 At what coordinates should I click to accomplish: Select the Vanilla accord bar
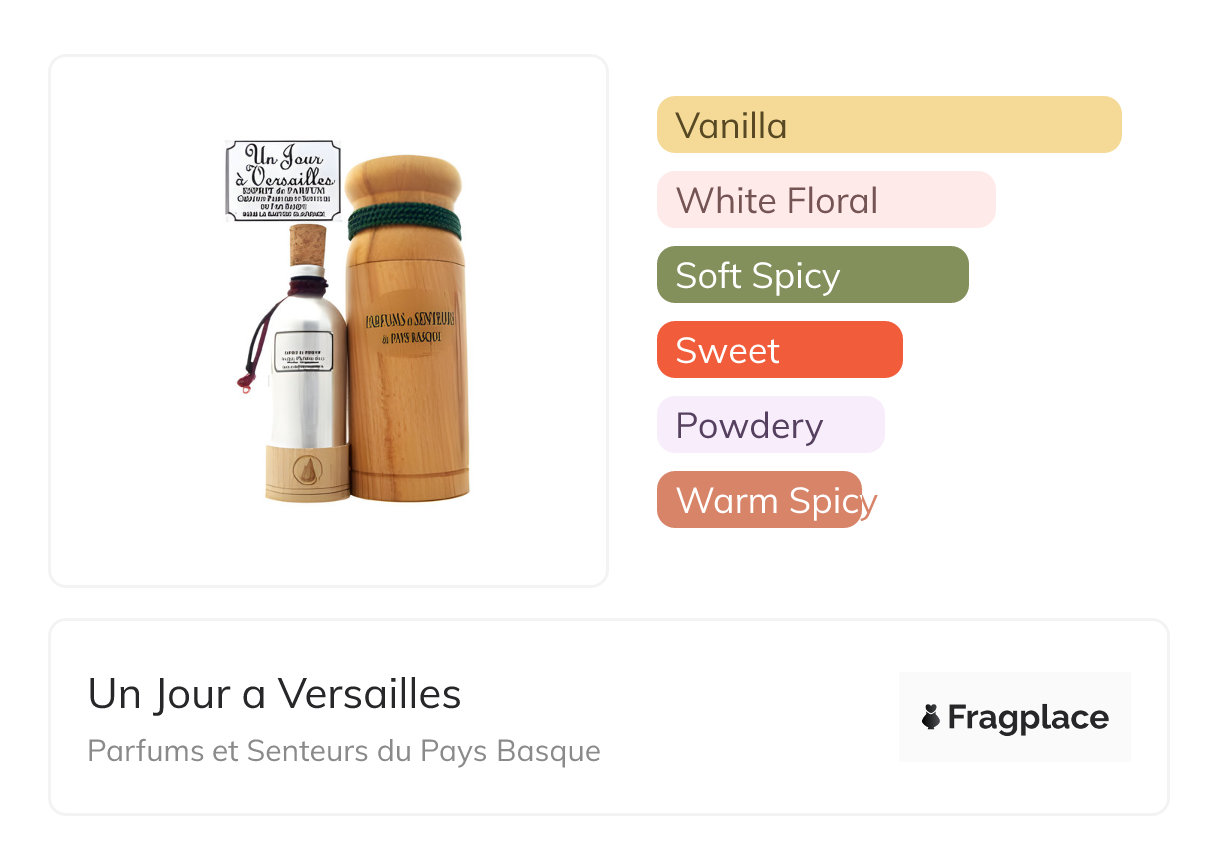[888, 125]
